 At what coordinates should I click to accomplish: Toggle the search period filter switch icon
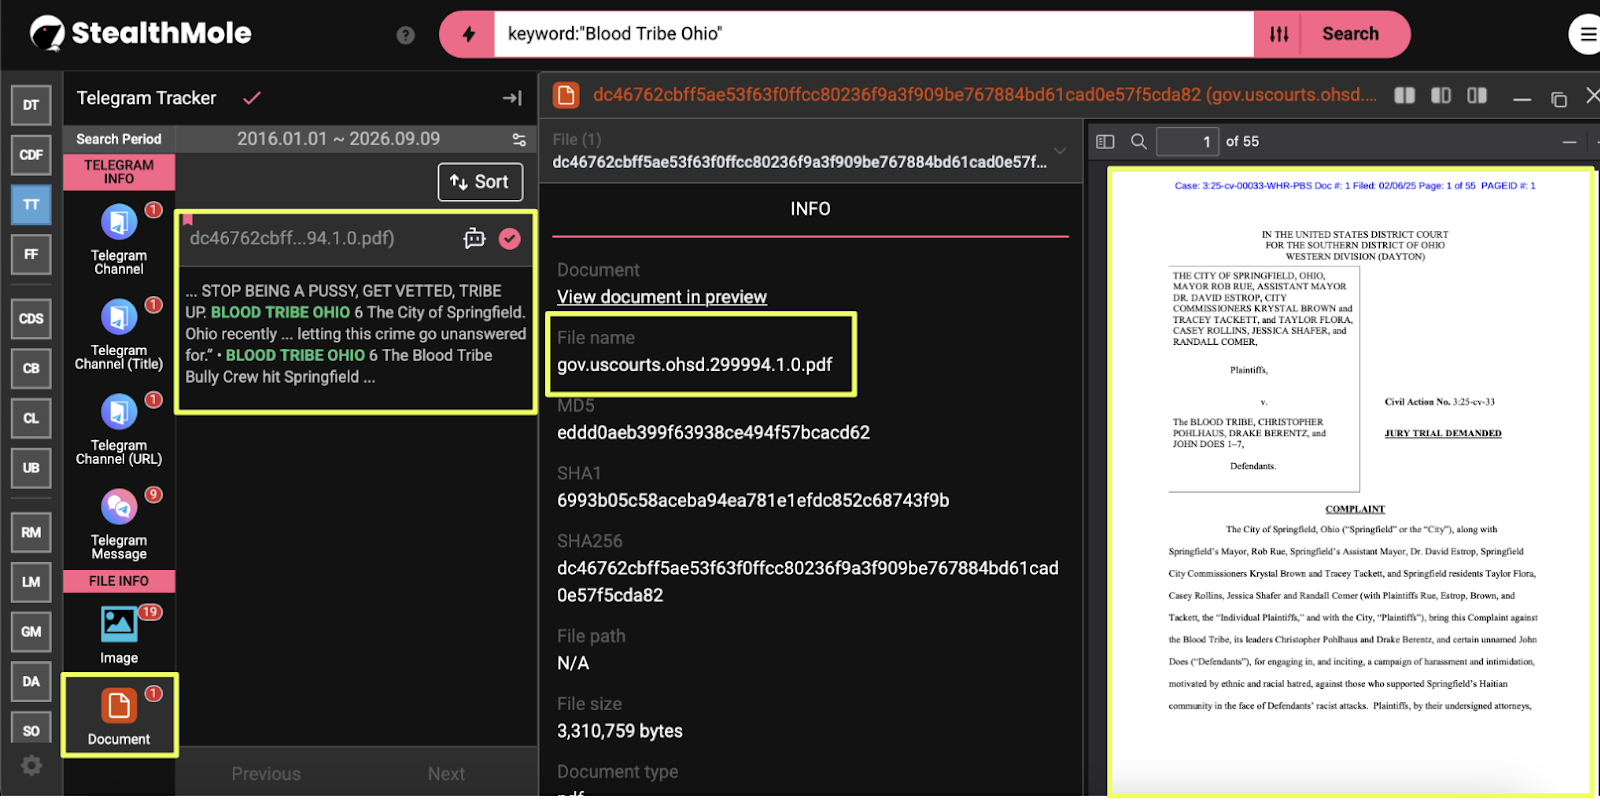coord(519,139)
